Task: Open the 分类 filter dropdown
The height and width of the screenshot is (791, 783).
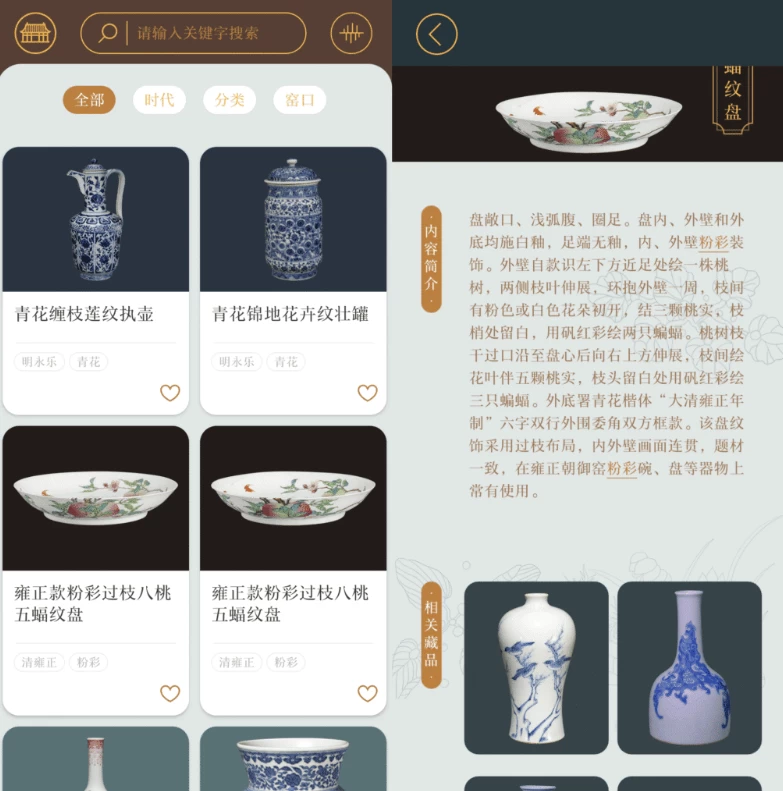Action: [230, 100]
